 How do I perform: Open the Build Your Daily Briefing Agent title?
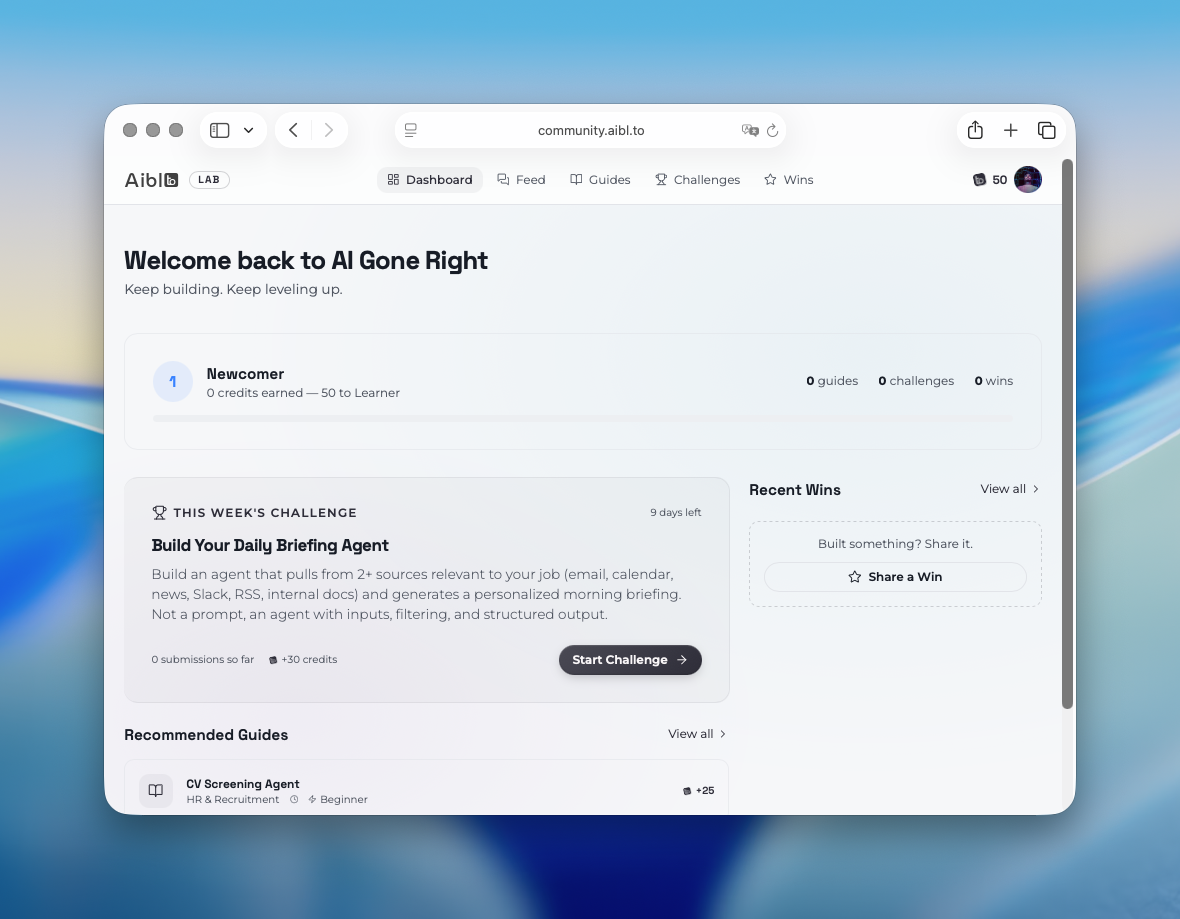pyautogui.click(x=269, y=546)
